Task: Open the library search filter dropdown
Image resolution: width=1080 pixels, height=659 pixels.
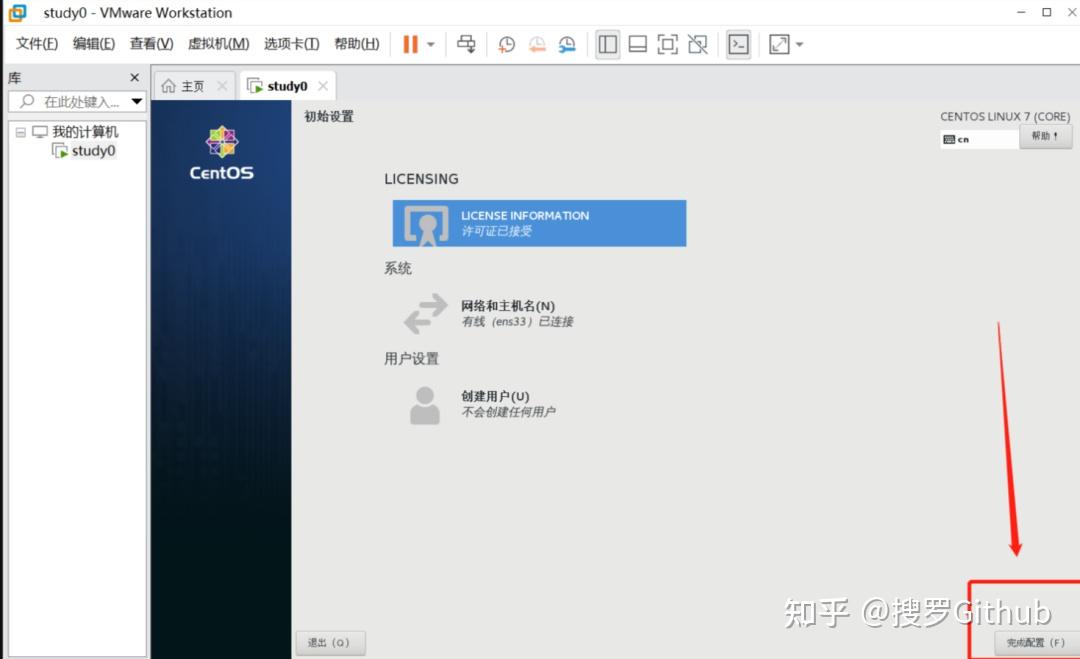Action: pos(137,102)
